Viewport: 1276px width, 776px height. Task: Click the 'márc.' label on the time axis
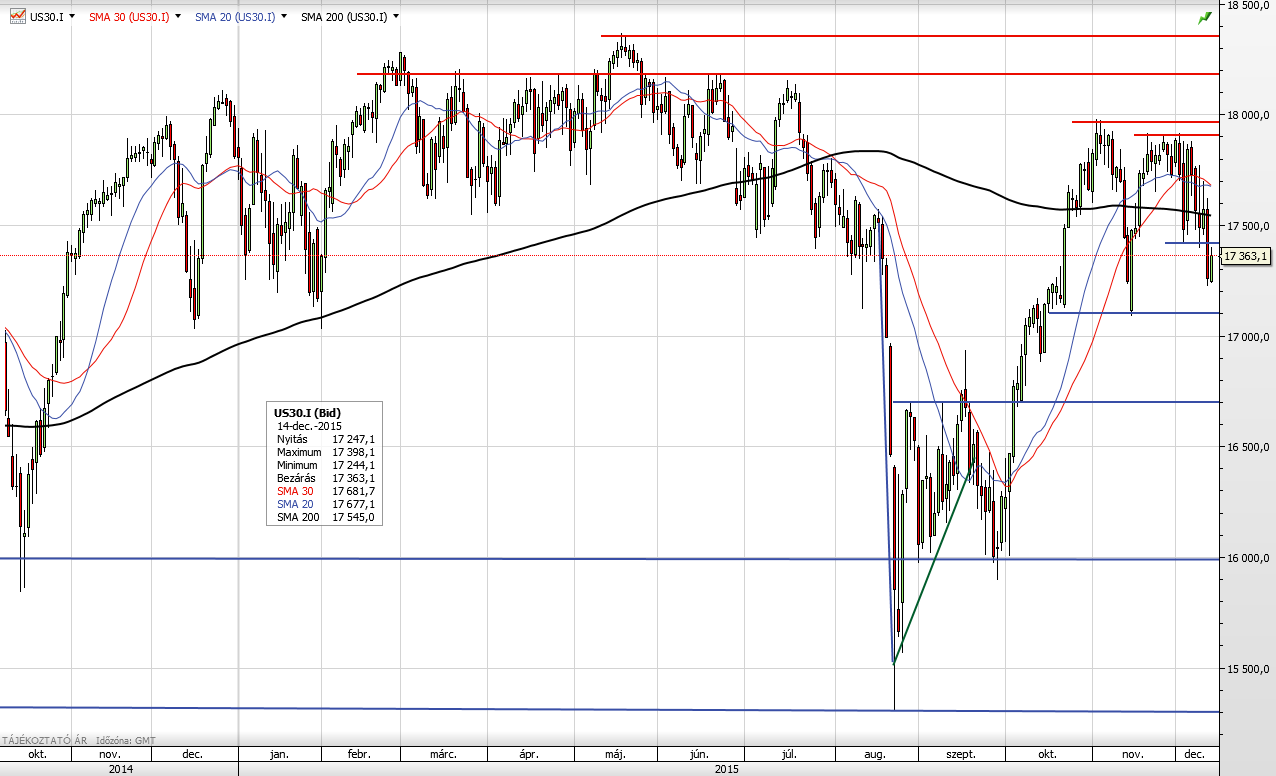[444, 754]
